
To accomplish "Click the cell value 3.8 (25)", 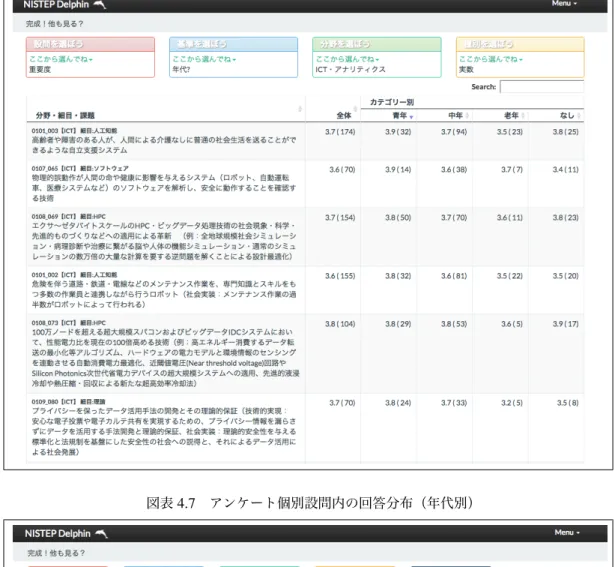I will point(565,132).
